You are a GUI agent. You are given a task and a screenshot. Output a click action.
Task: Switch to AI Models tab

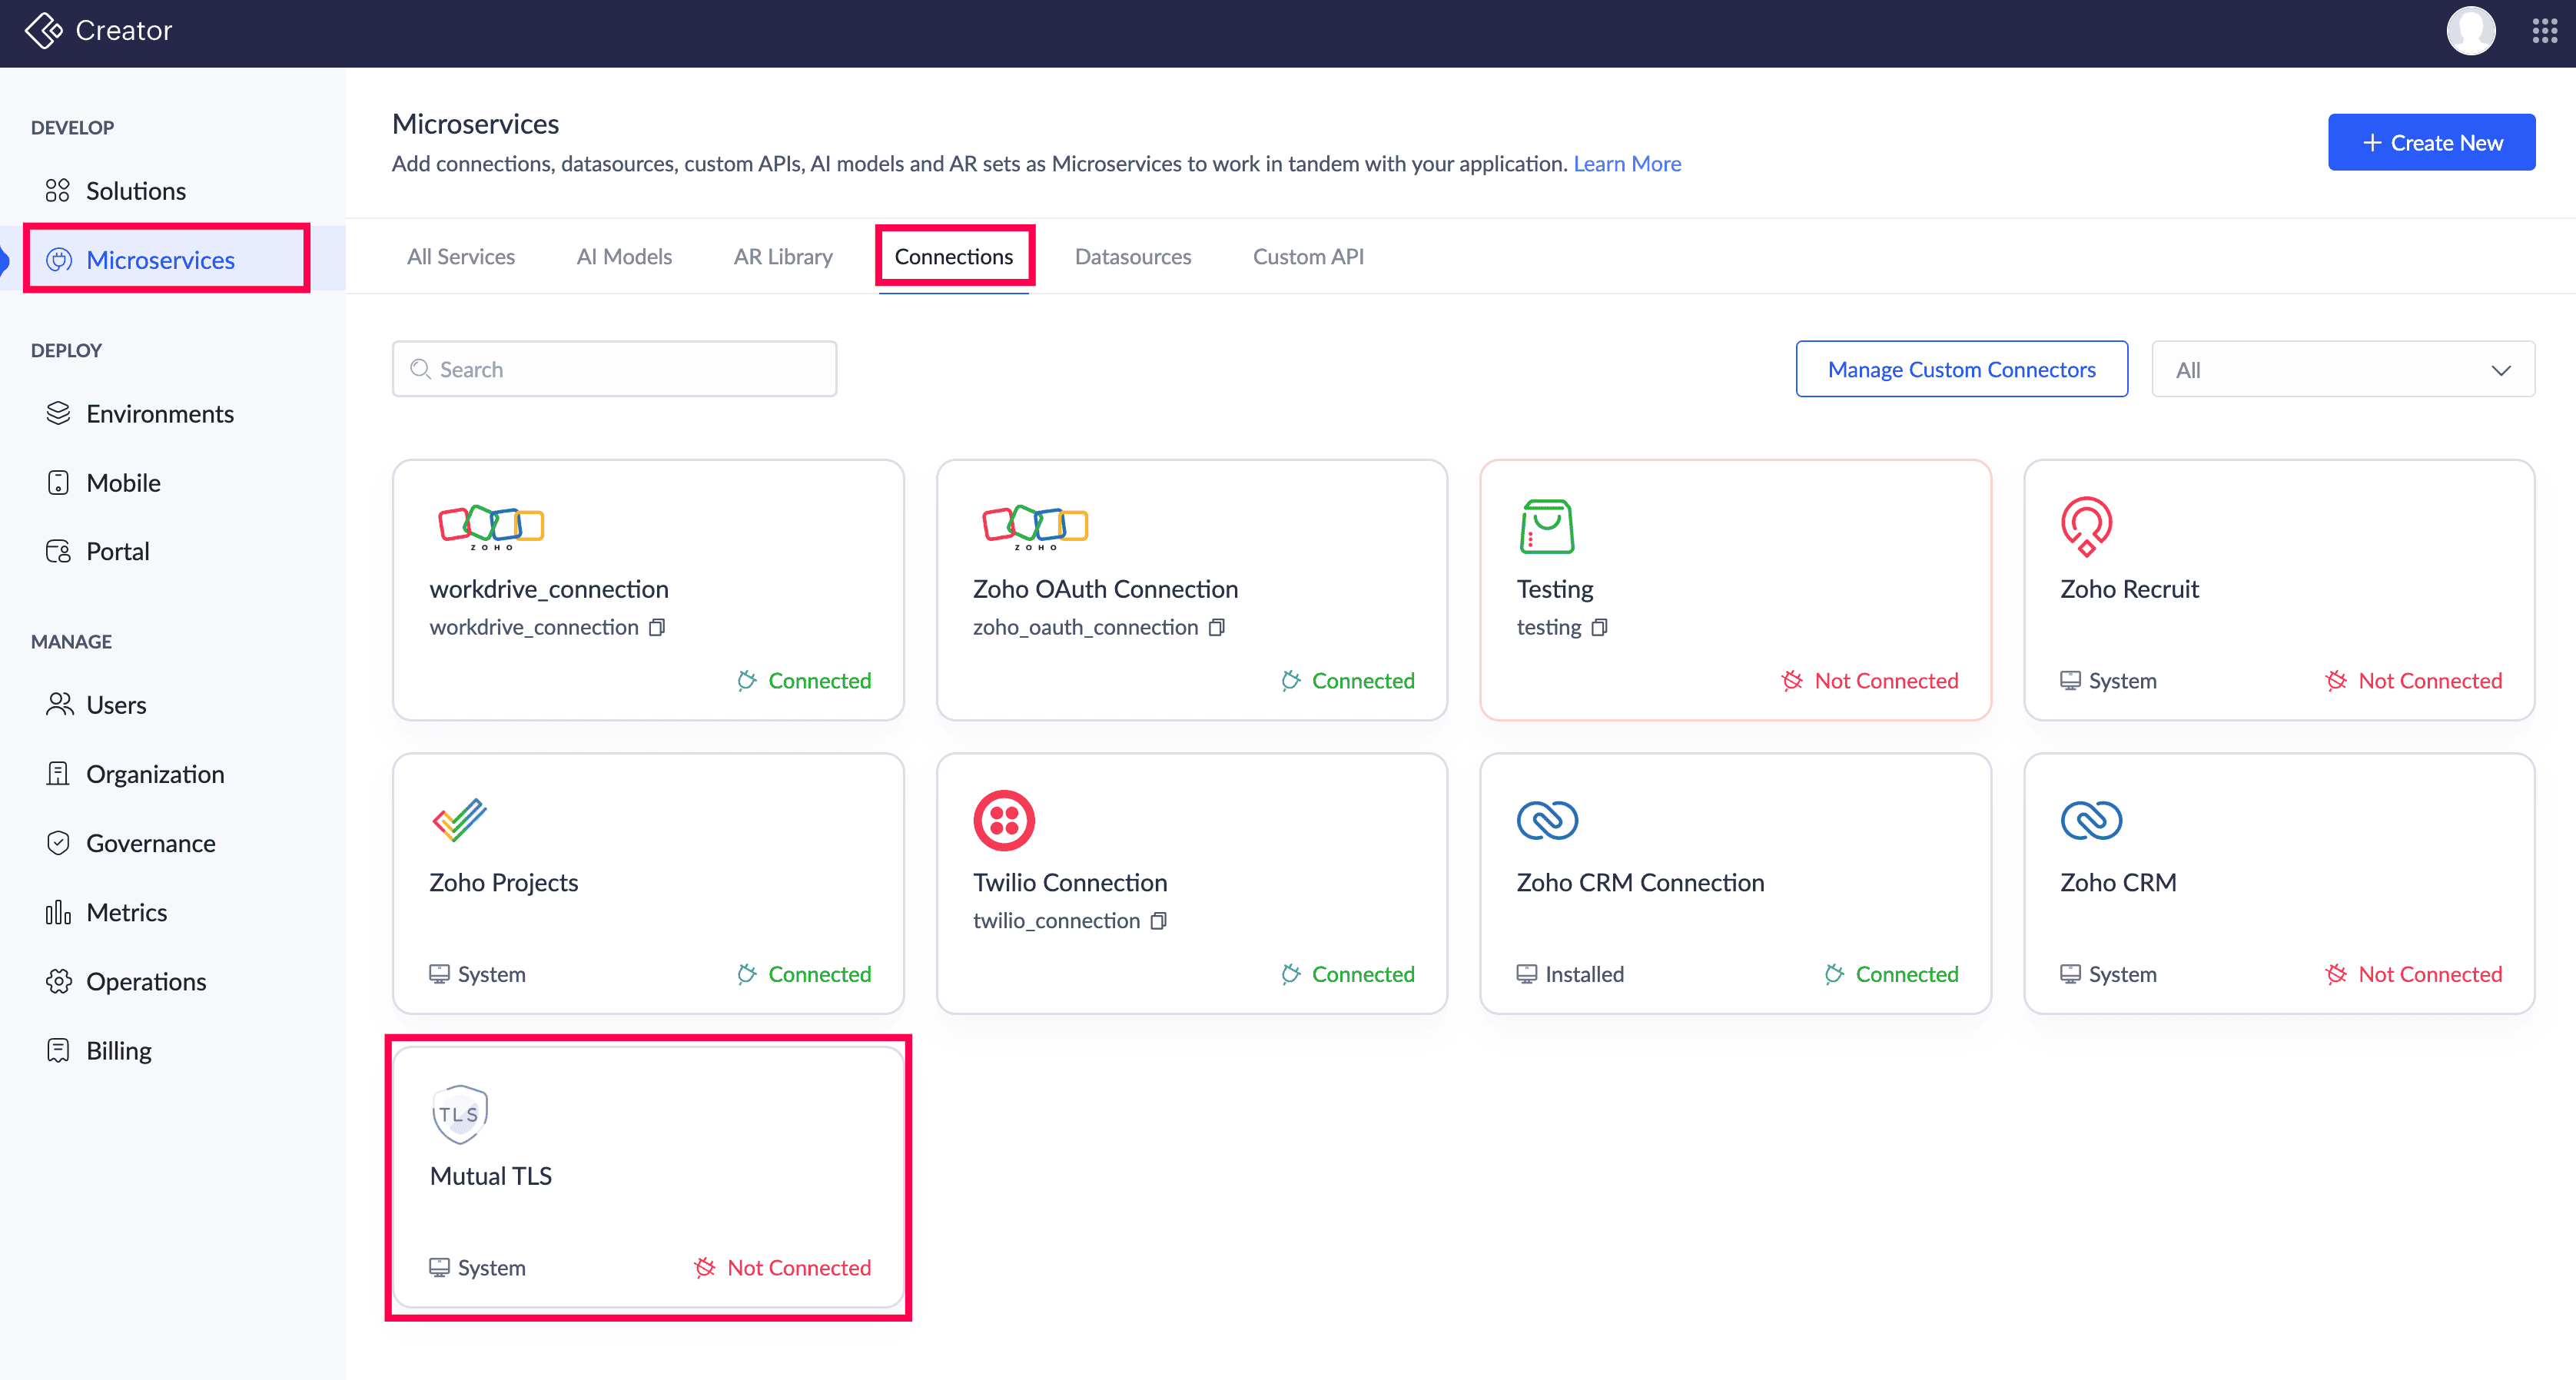[x=624, y=256]
